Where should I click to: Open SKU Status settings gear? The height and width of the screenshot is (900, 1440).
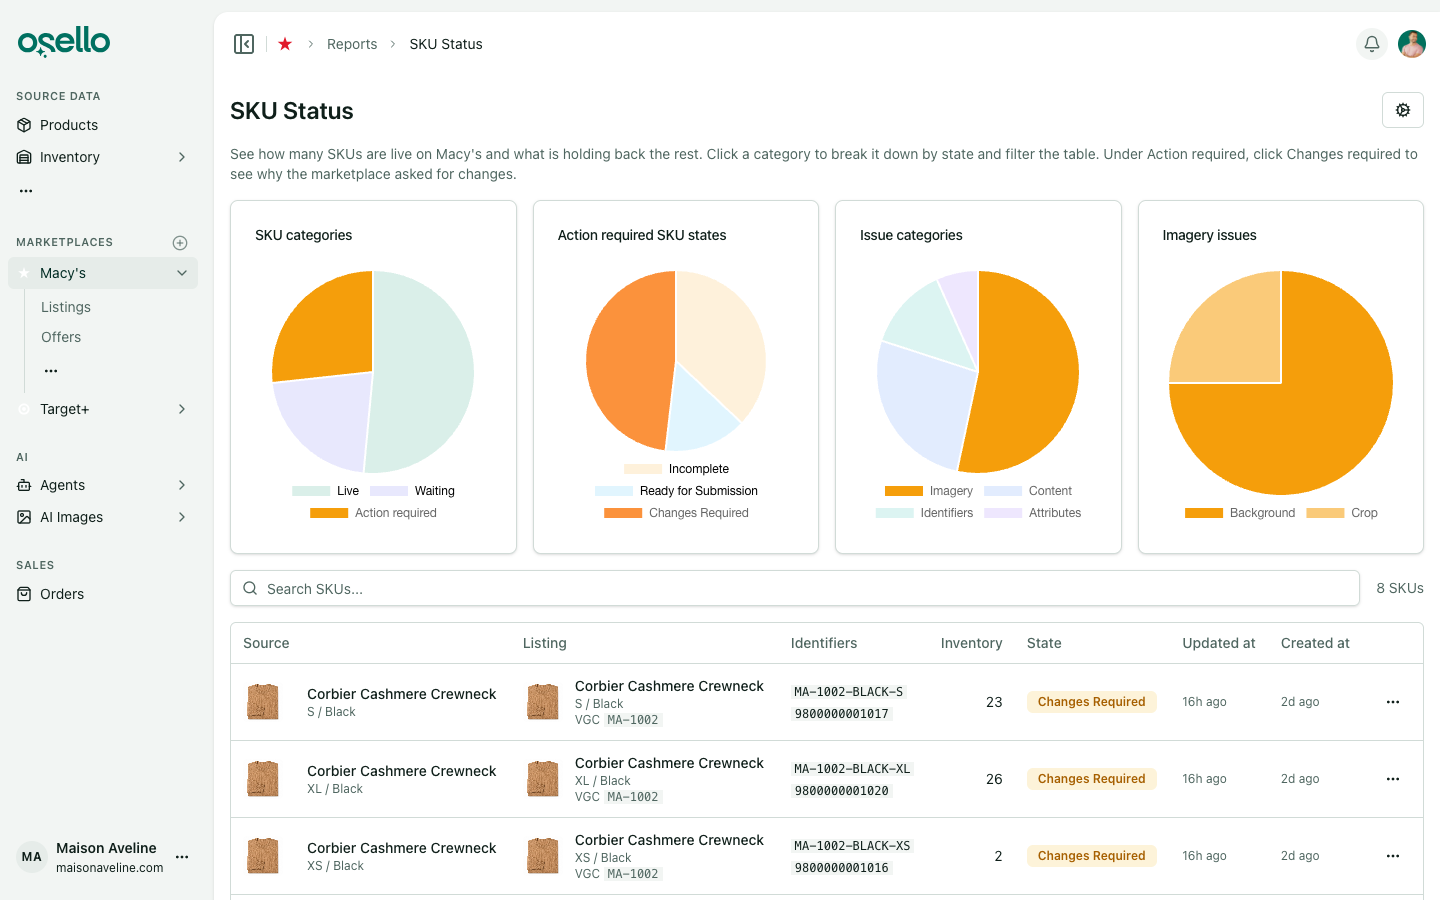point(1403,110)
